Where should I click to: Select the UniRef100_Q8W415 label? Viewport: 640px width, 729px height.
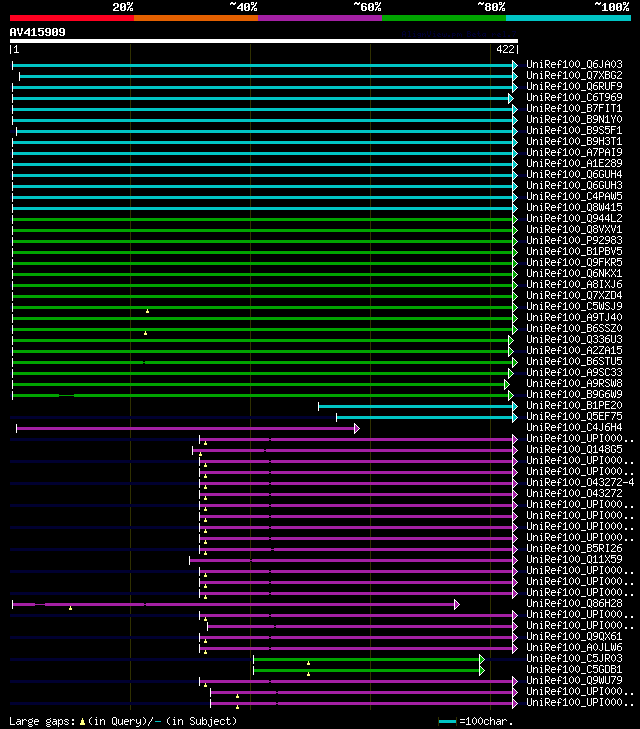[x=574, y=207]
